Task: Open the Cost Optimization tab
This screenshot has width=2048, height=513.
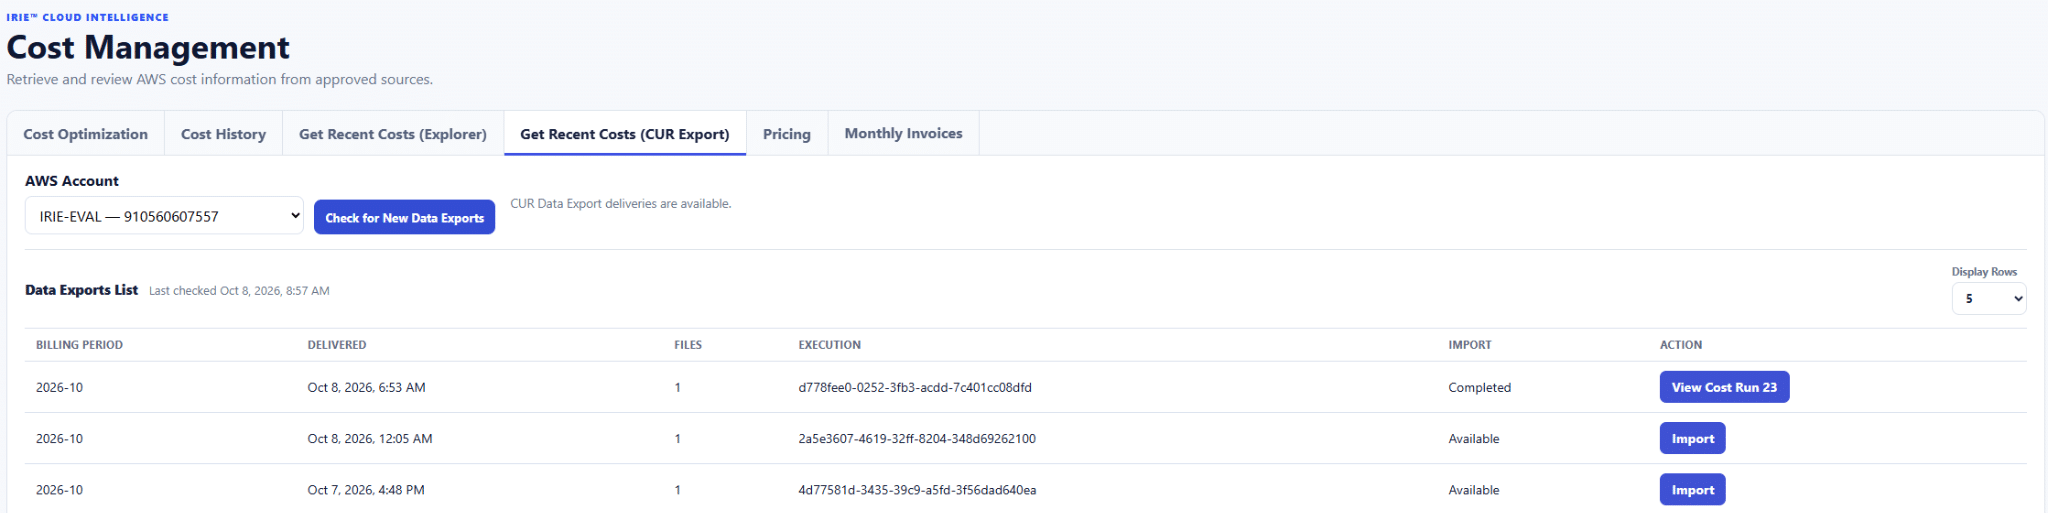Action: pos(86,134)
